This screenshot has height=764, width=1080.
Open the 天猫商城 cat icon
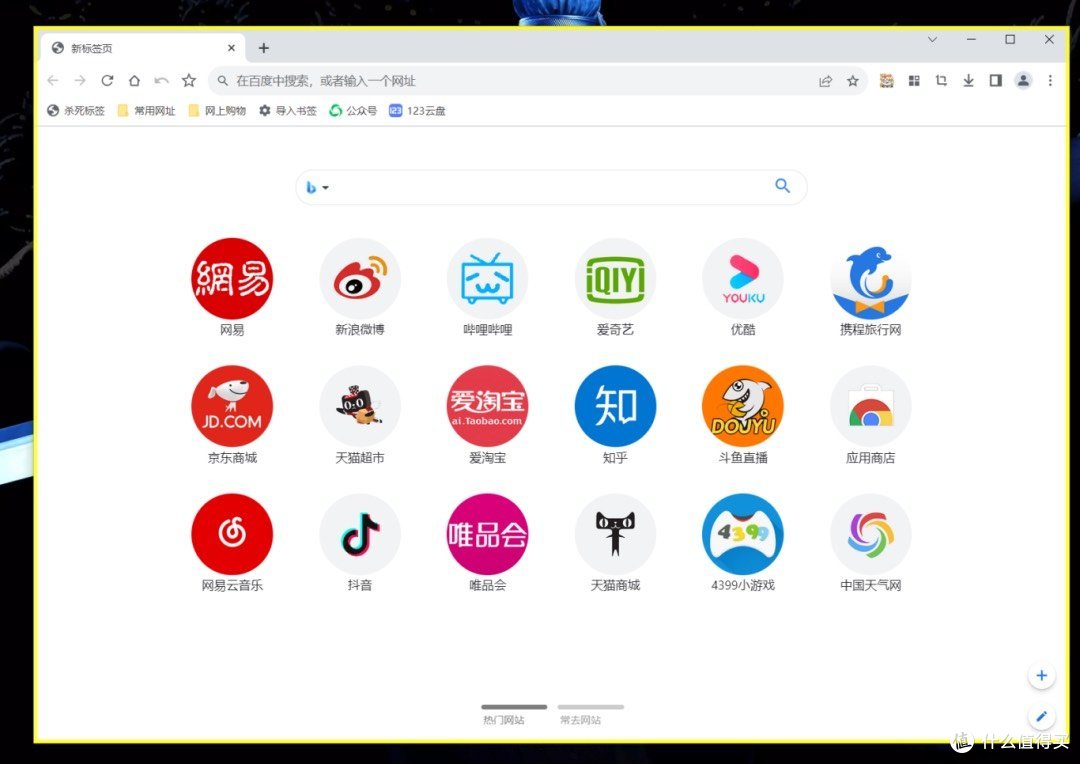[x=615, y=534]
